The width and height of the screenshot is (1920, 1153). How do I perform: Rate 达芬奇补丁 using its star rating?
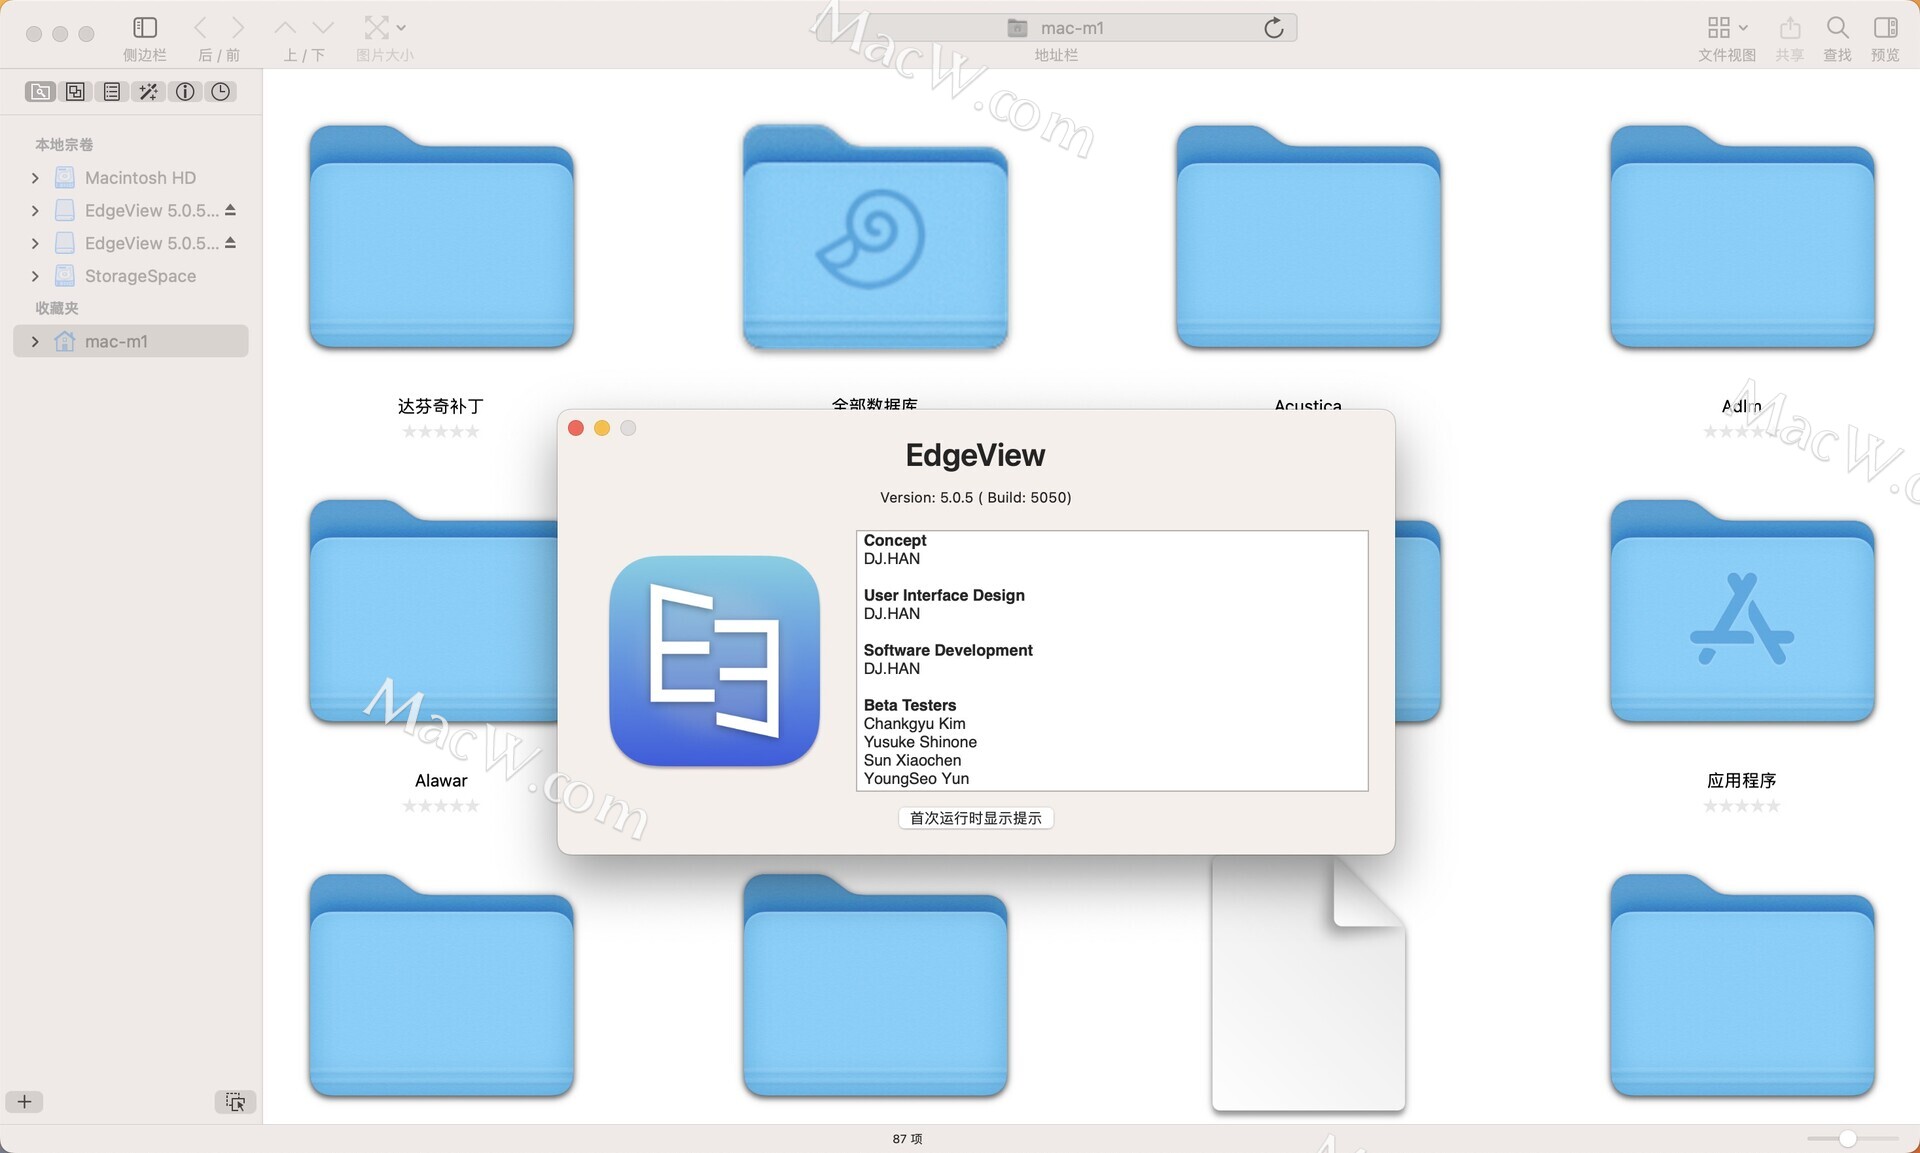point(441,432)
